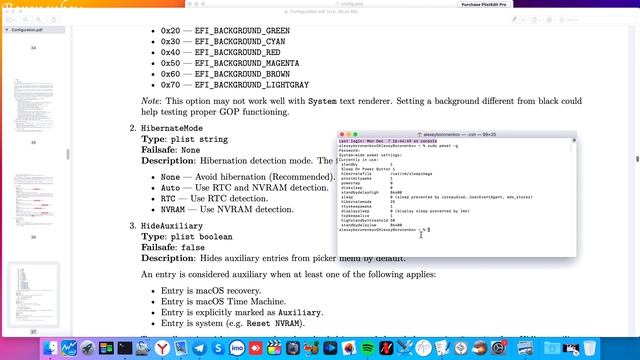Click the PDF vertical scrollbar handle
The width and height of the screenshot is (640, 360).
point(637,158)
